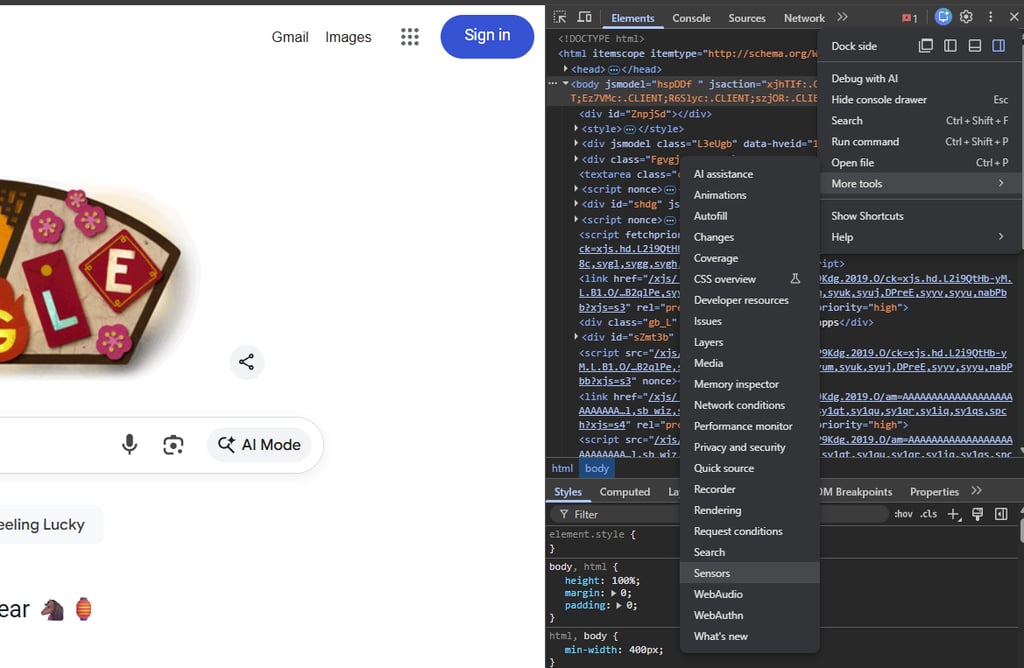Expand the style element node

(x=576, y=129)
